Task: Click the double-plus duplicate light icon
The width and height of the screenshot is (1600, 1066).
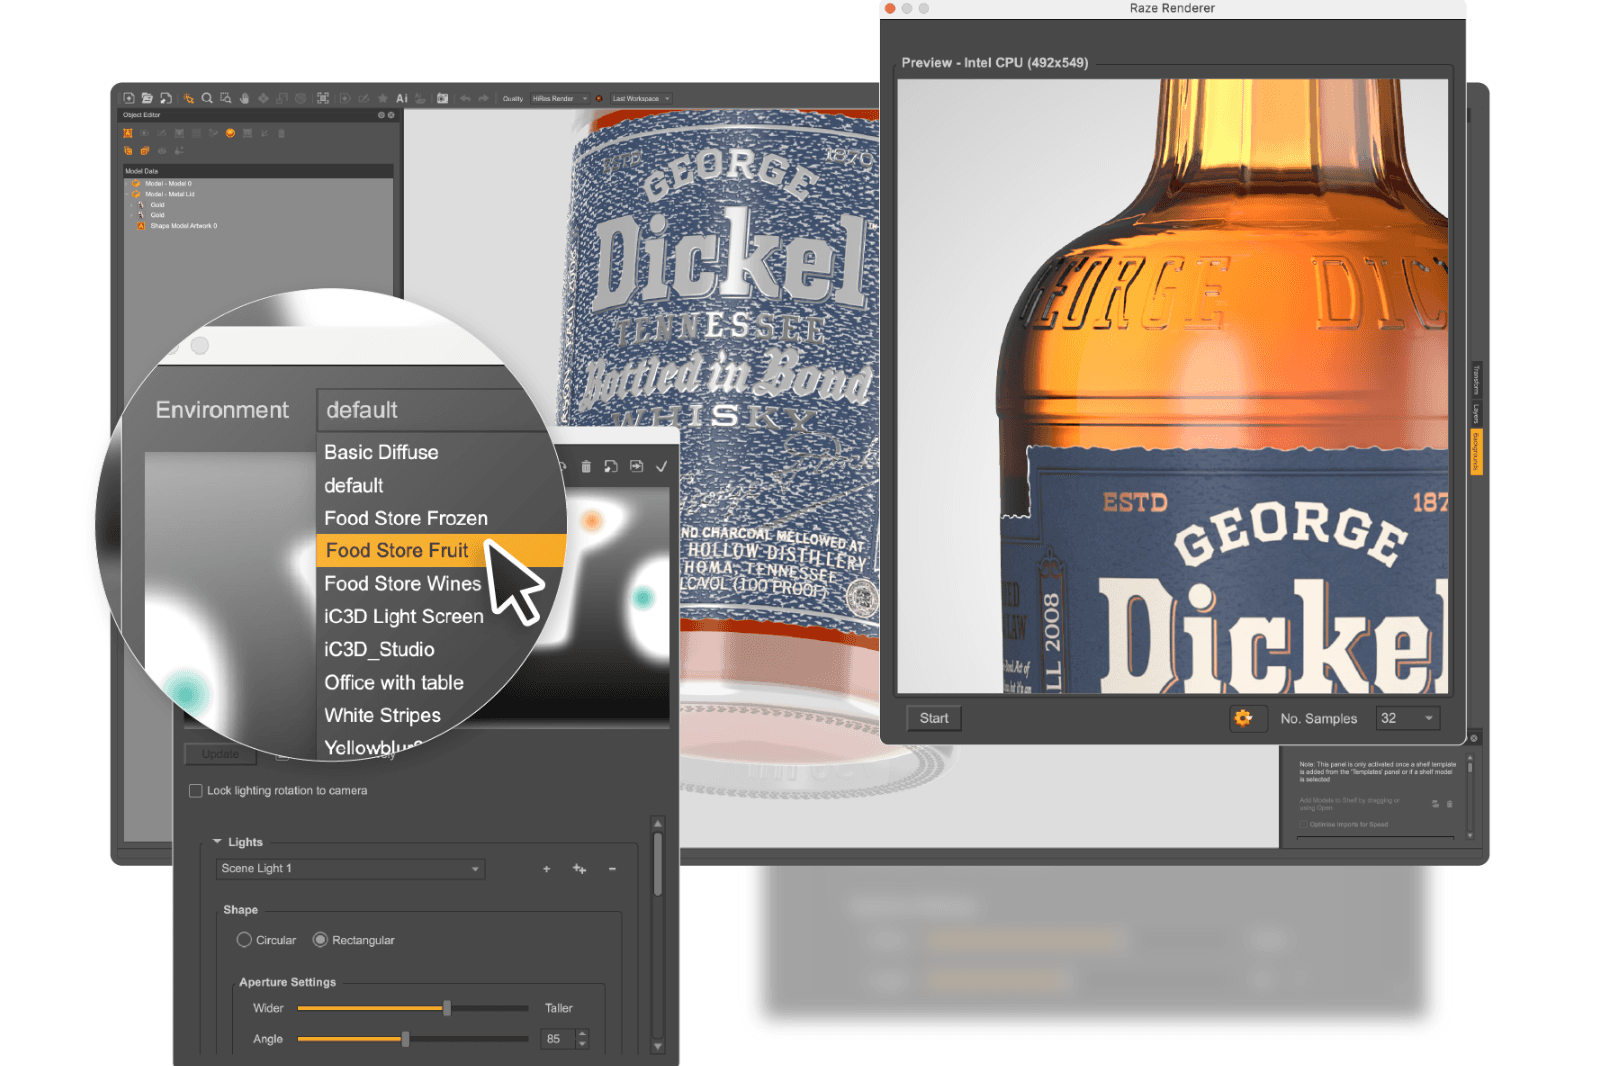Action: (x=579, y=869)
